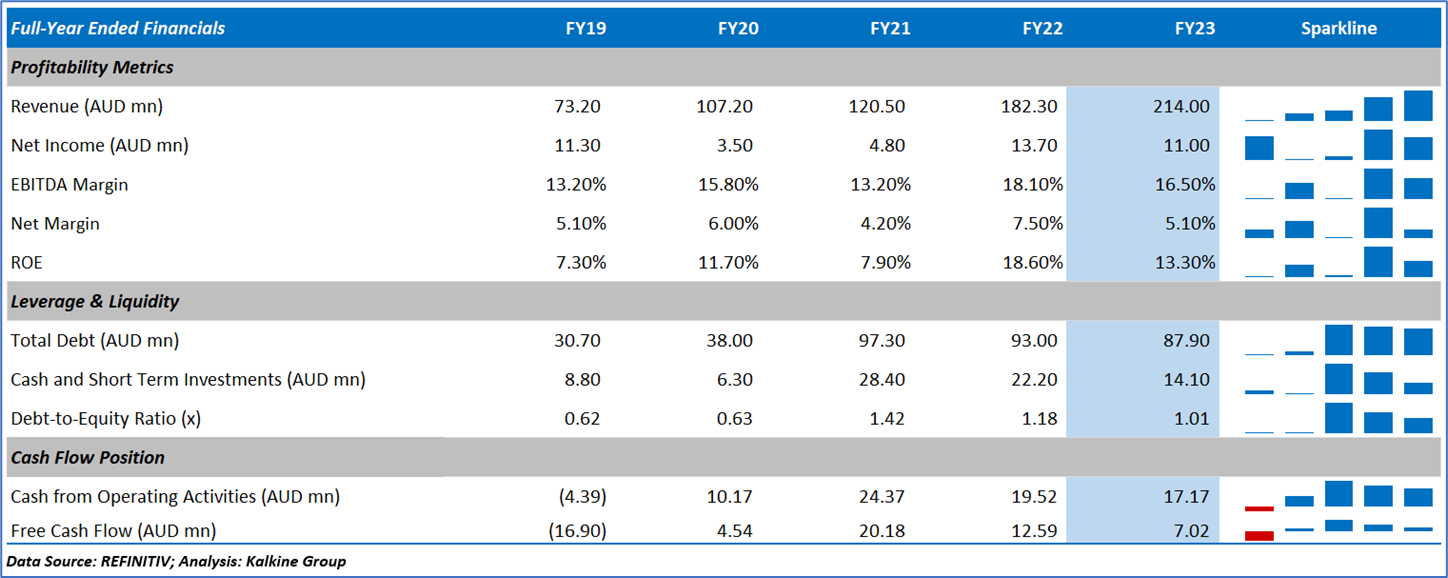This screenshot has width=1448, height=578.
Task: Select the ROE sparkline bars
Action: (1338, 263)
